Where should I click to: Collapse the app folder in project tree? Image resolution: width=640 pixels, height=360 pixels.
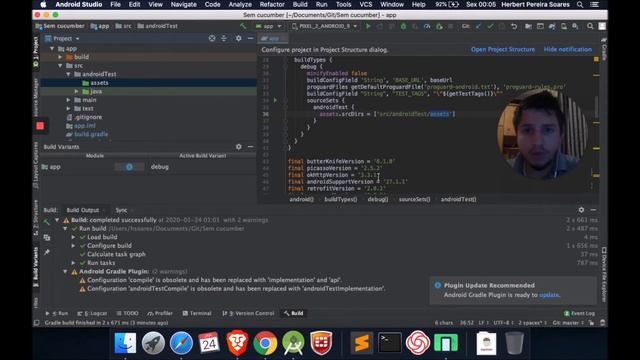(x=52, y=49)
